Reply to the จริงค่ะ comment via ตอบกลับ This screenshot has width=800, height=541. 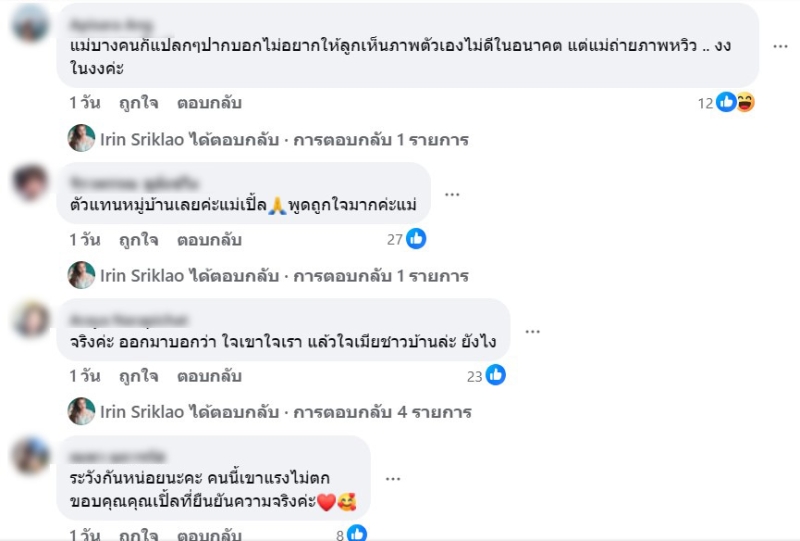click(209, 376)
